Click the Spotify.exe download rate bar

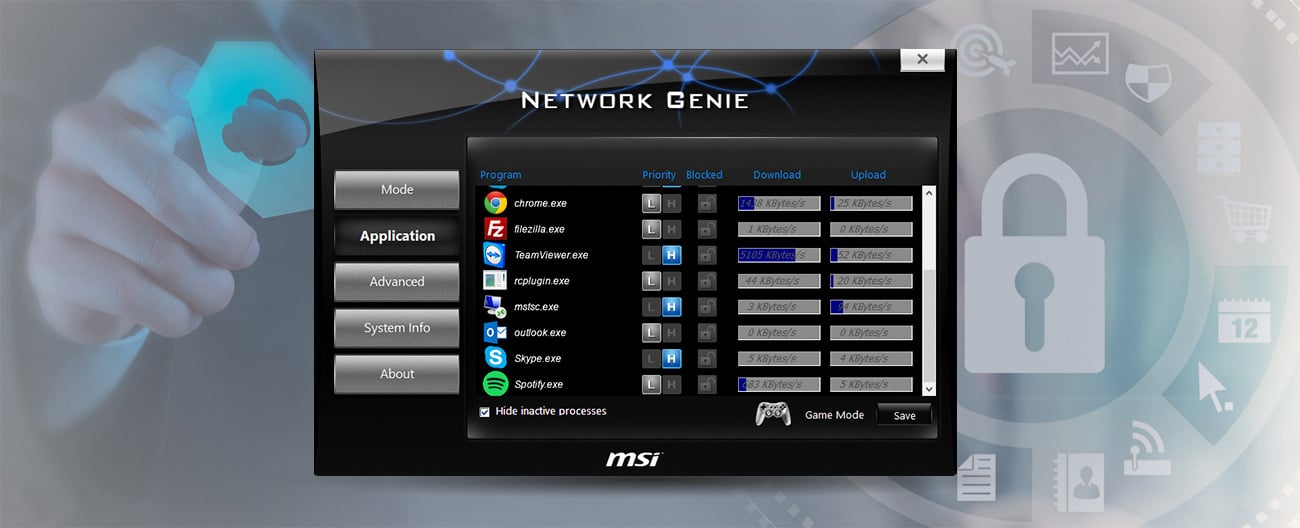[779, 384]
